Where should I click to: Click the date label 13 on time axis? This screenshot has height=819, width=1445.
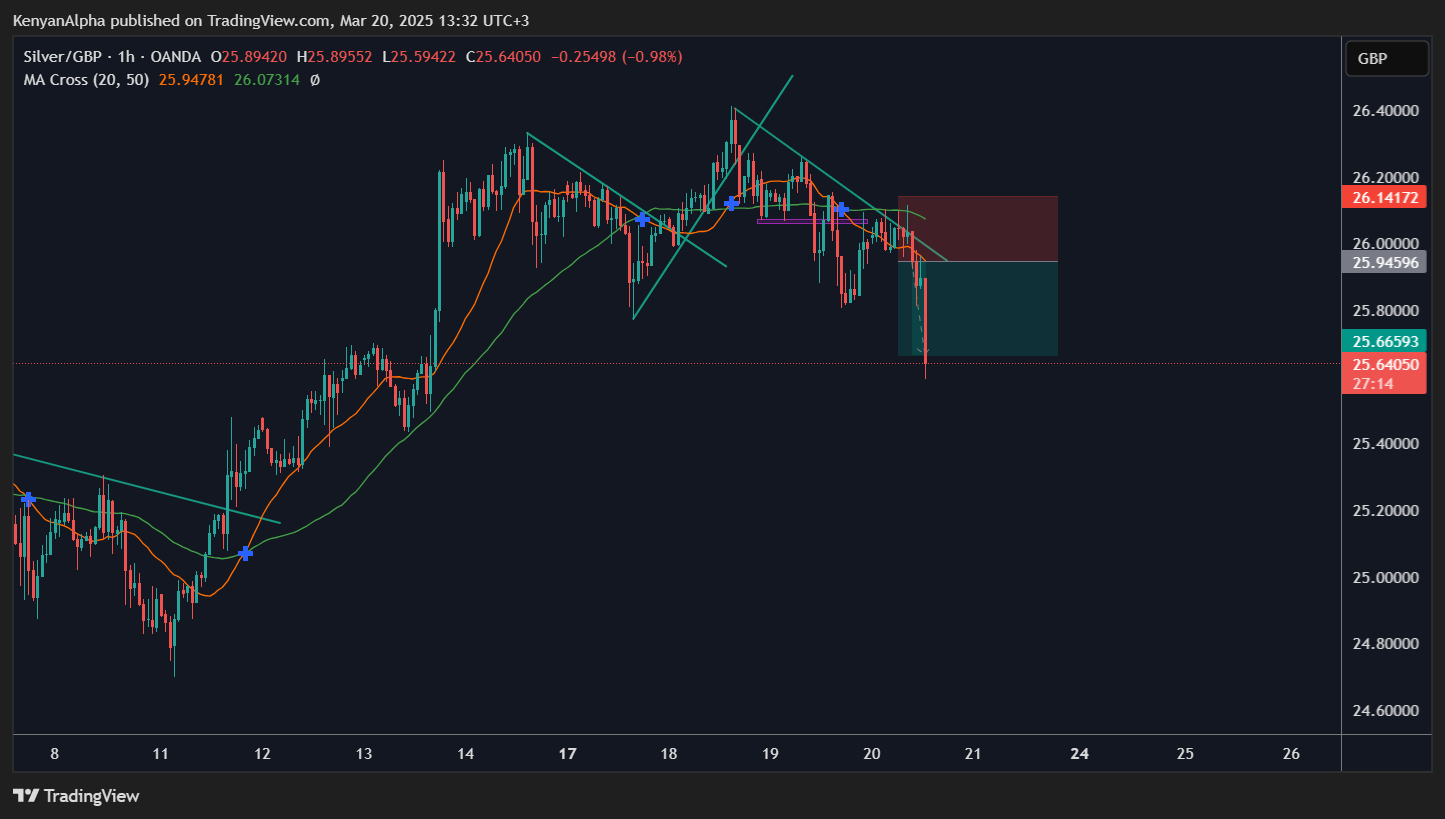pos(364,753)
